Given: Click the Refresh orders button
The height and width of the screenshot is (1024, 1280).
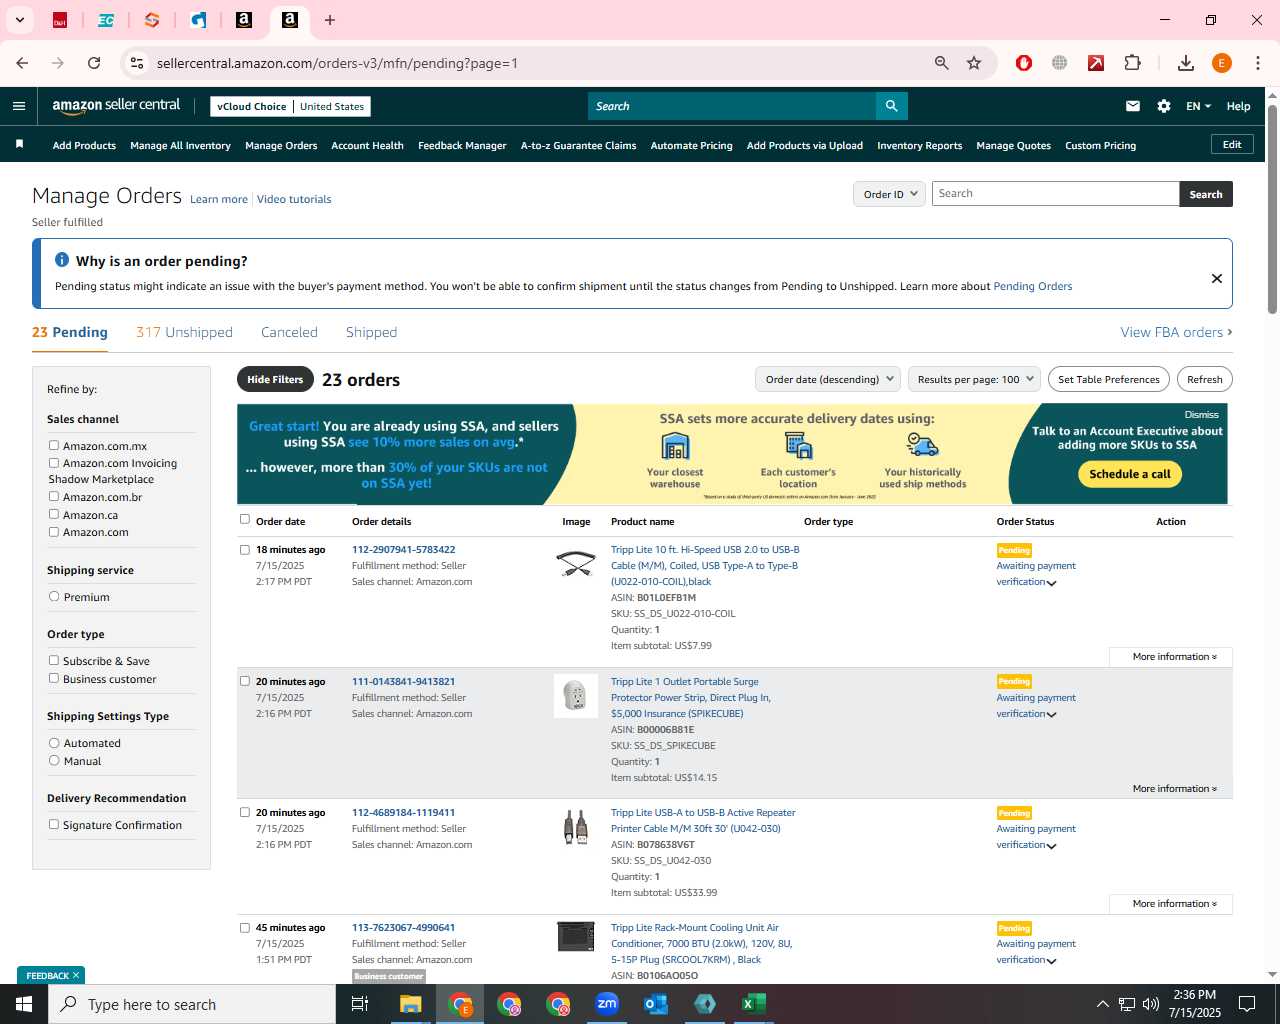Looking at the screenshot, I should (1205, 379).
